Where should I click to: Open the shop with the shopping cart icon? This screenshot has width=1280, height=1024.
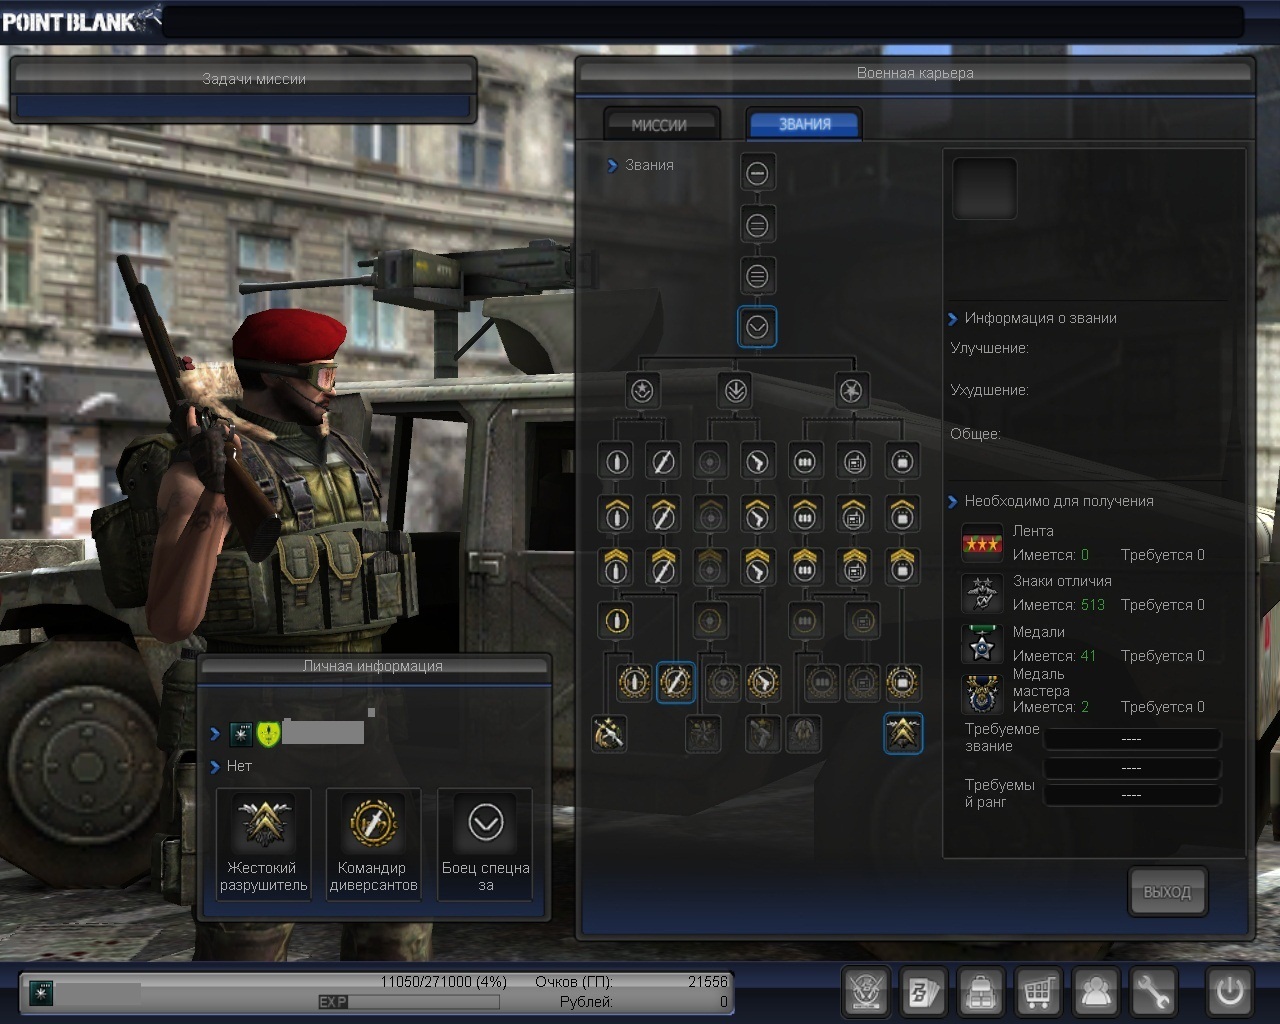[x=1038, y=992]
